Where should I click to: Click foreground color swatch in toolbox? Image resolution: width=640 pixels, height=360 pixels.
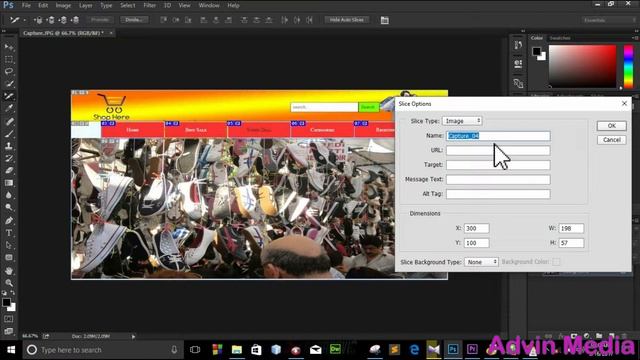tap(6, 302)
